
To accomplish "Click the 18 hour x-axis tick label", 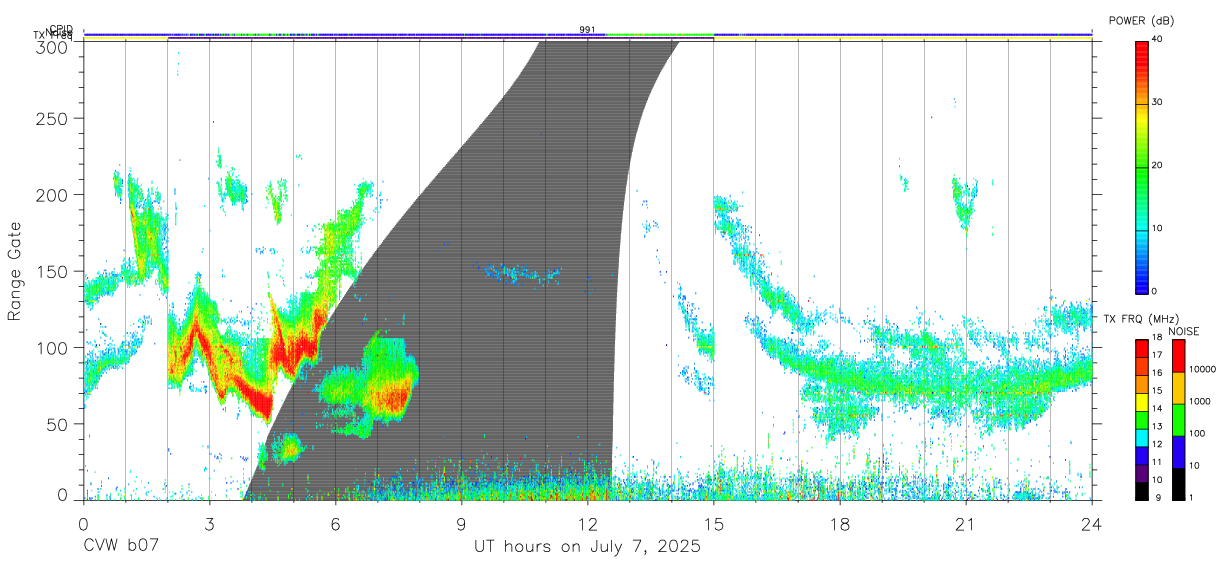I will coord(840,524).
